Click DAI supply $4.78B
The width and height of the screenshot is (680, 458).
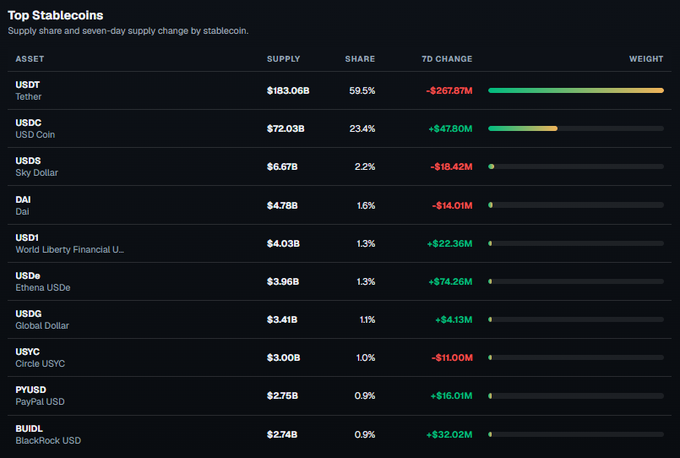(x=282, y=206)
